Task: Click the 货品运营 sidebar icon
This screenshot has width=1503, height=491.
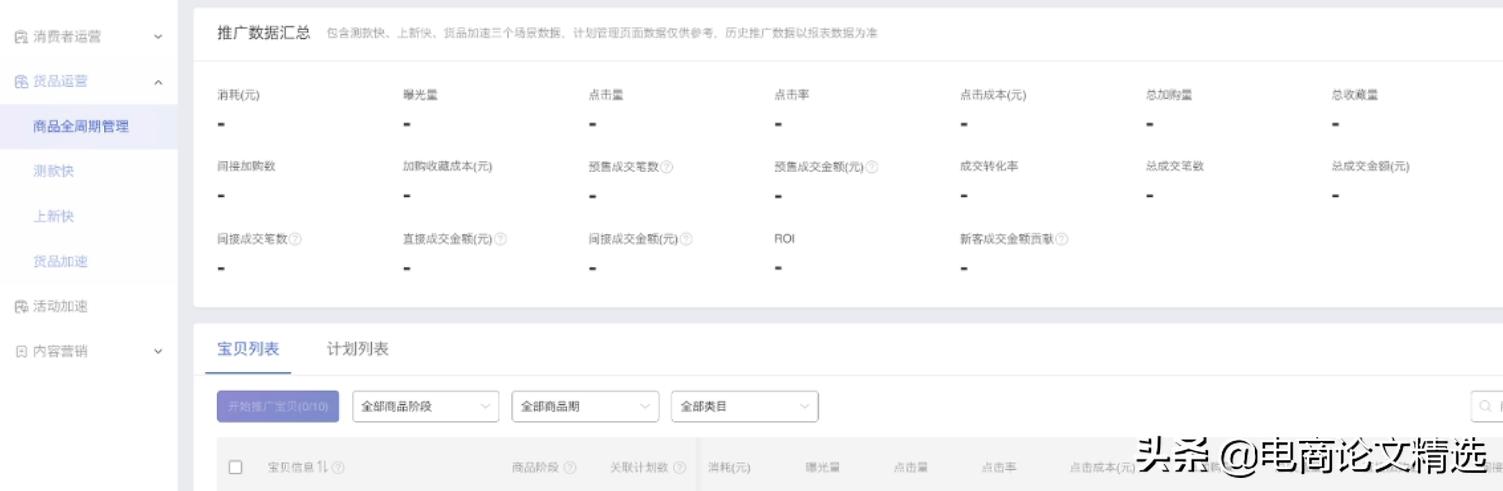Action: click(21, 82)
